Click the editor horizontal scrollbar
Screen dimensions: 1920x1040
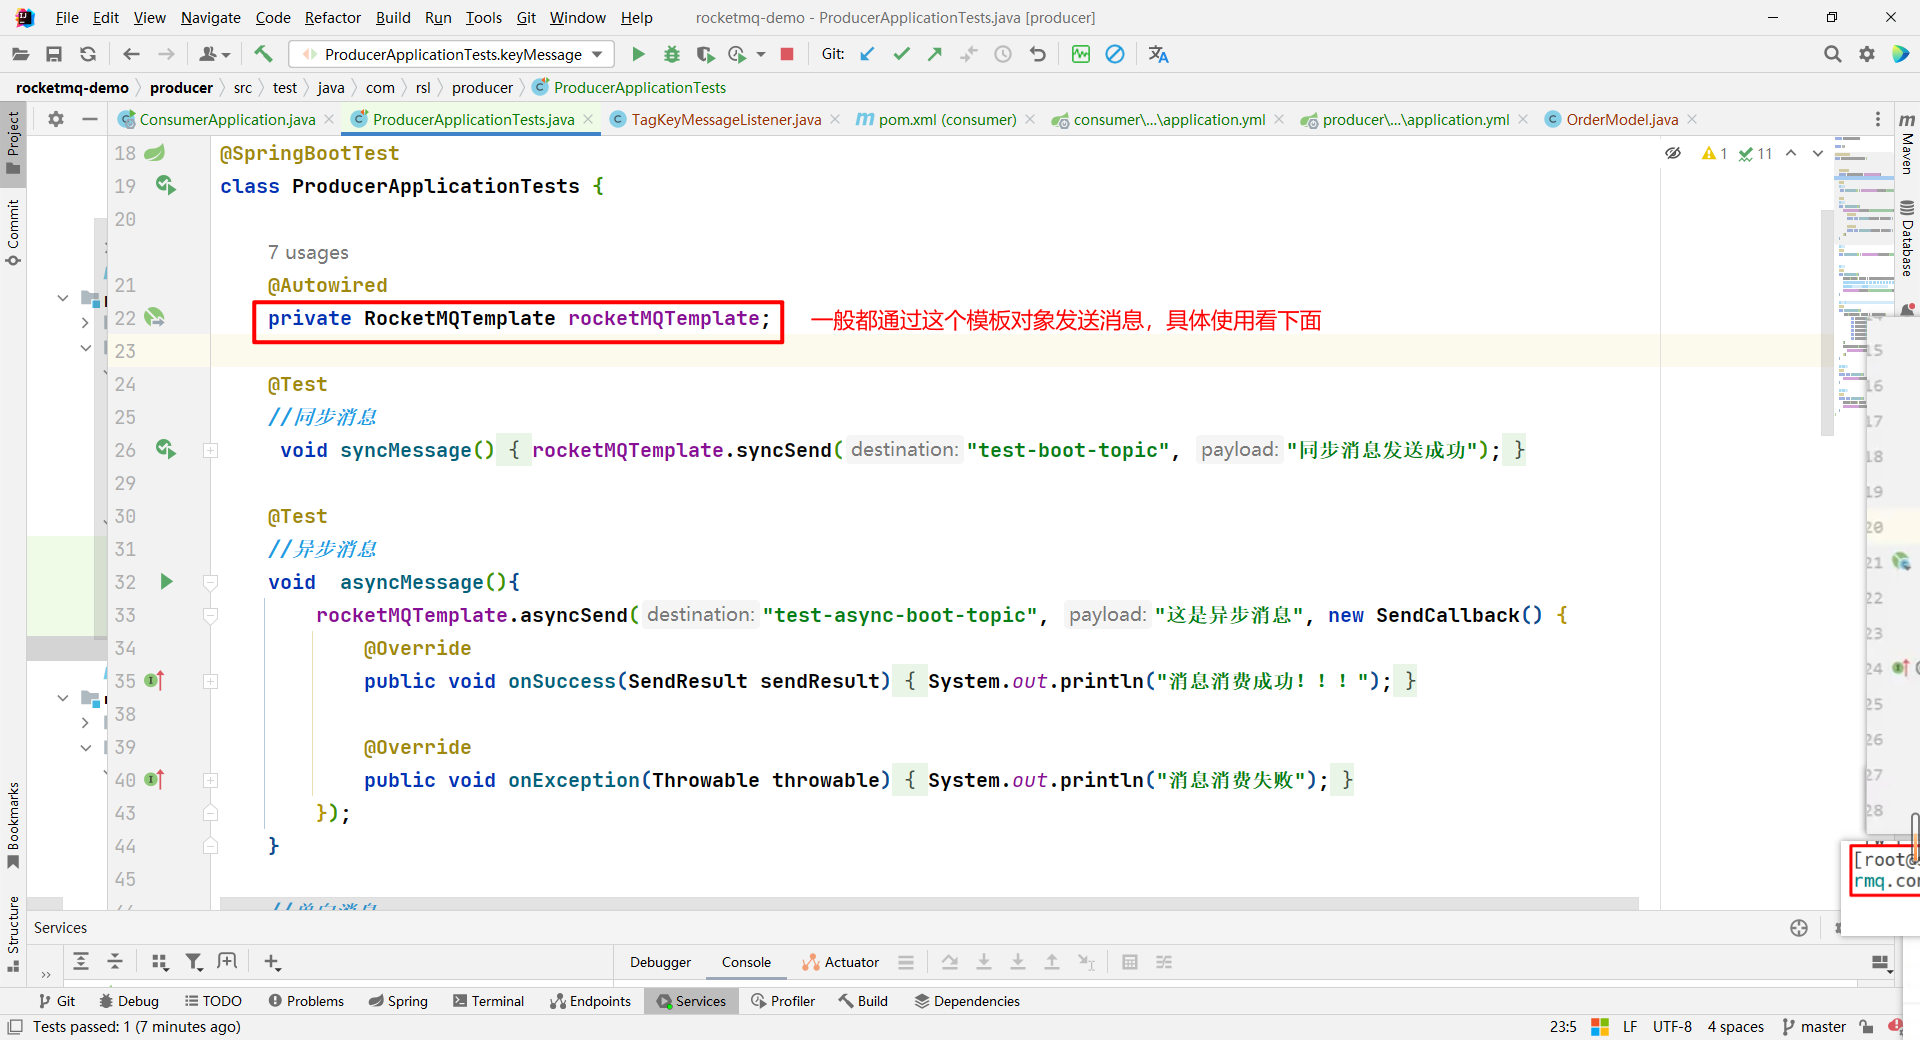(x=929, y=903)
